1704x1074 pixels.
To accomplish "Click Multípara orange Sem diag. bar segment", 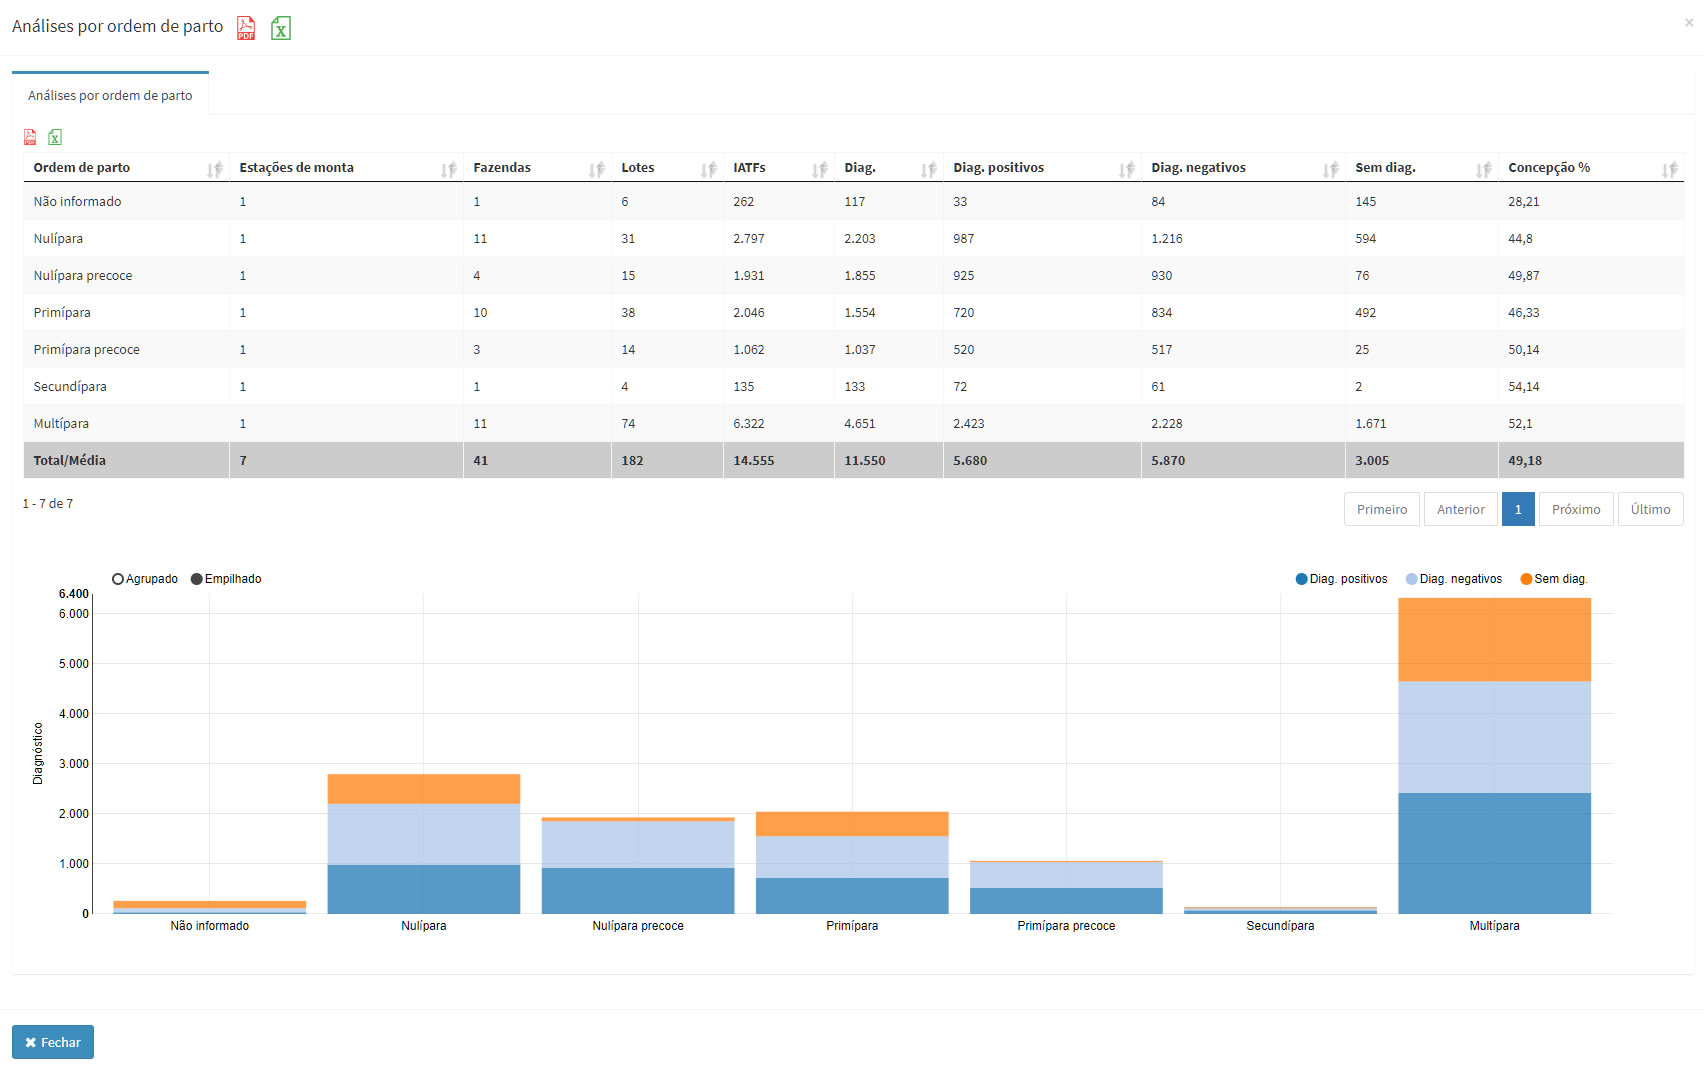I will tap(1494, 640).
